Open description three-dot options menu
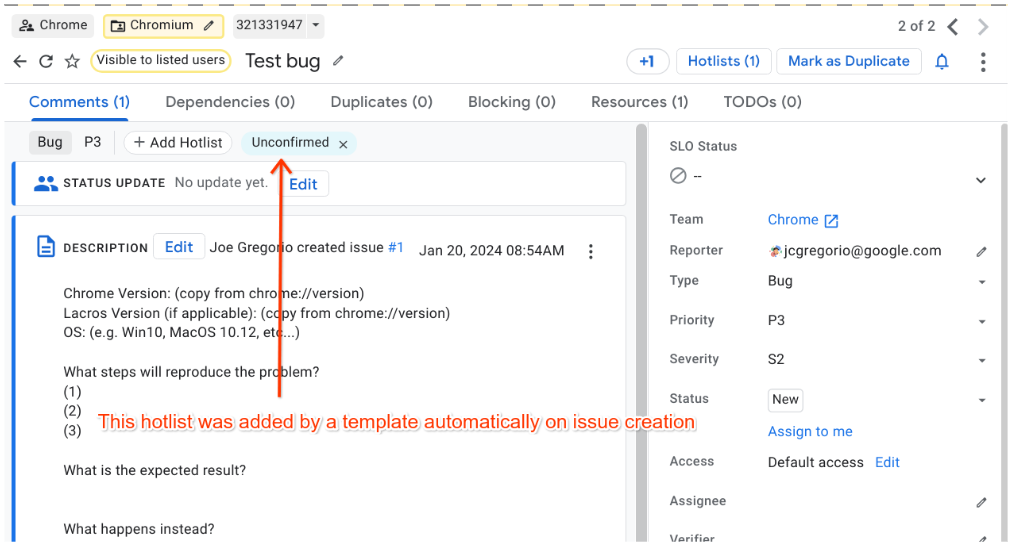The image size is (1013, 546). coord(591,251)
